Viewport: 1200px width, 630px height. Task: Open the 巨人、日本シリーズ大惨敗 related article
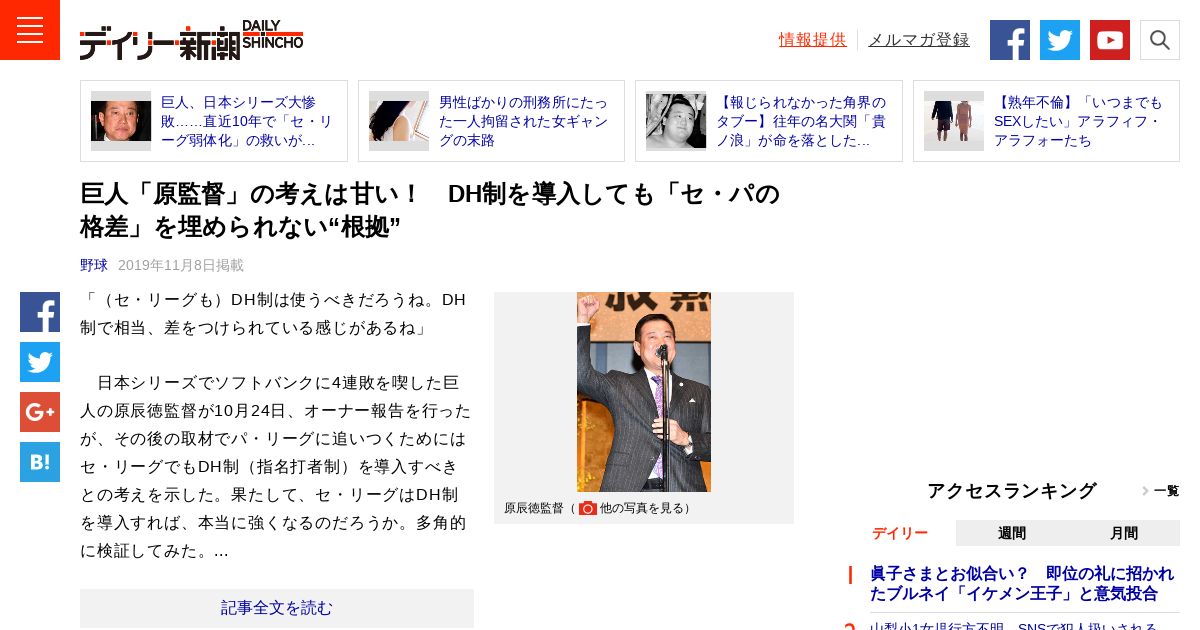click(245, 121)
